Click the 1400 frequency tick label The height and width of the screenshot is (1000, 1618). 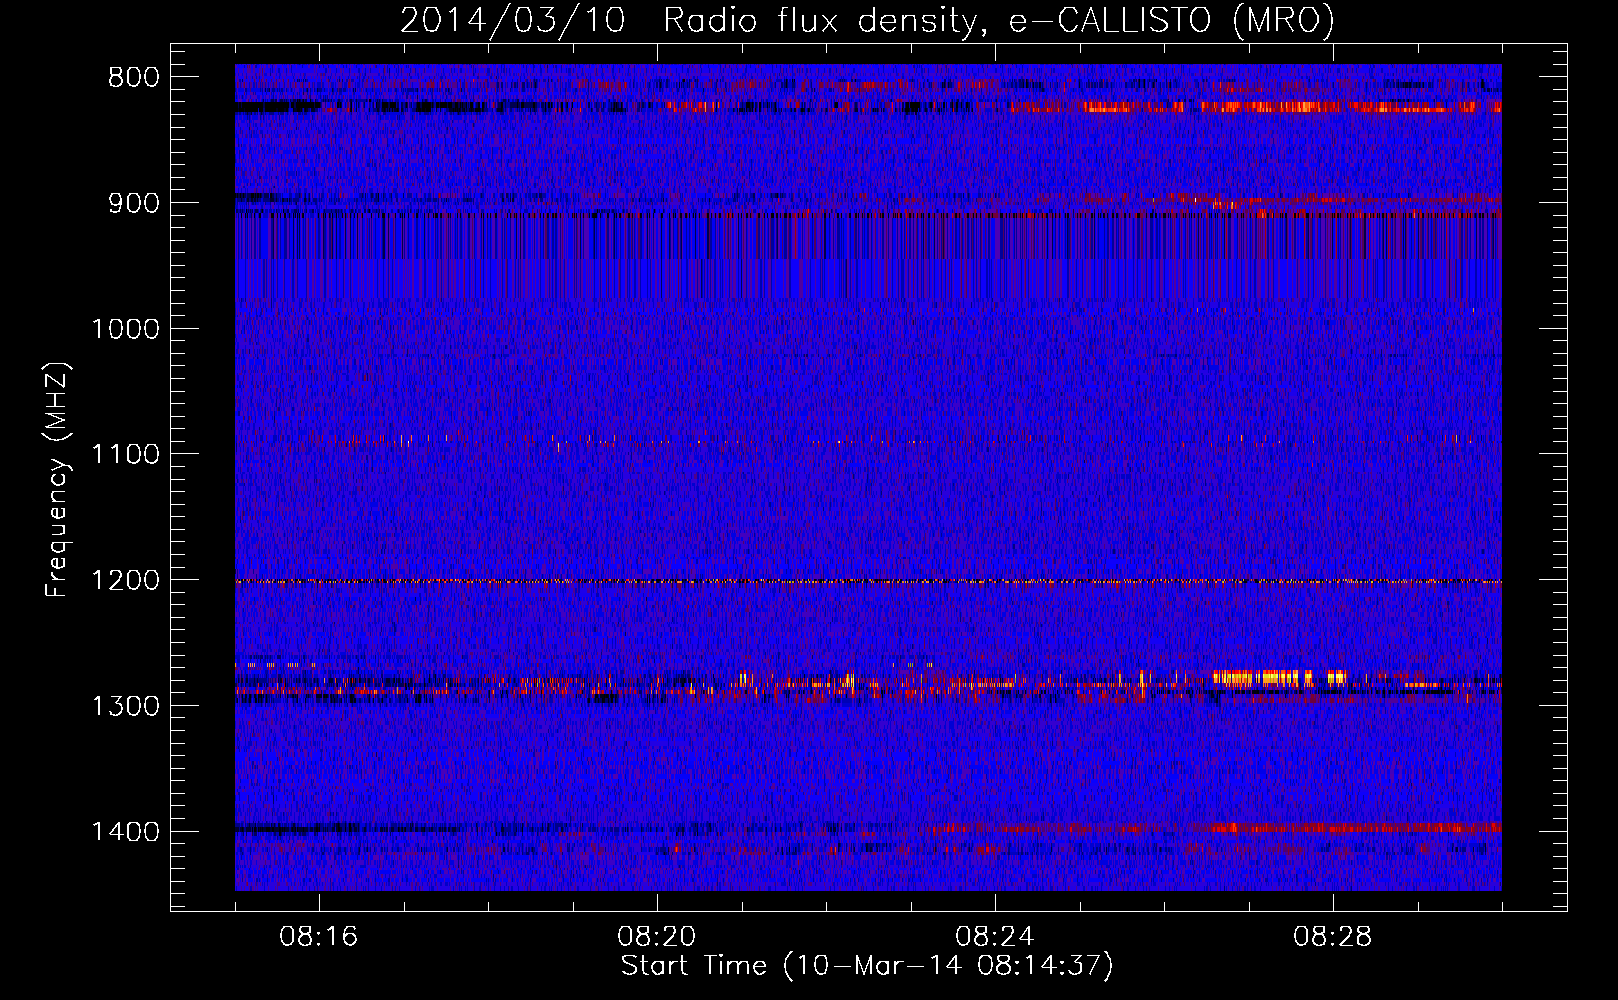(x=125, y=832)
